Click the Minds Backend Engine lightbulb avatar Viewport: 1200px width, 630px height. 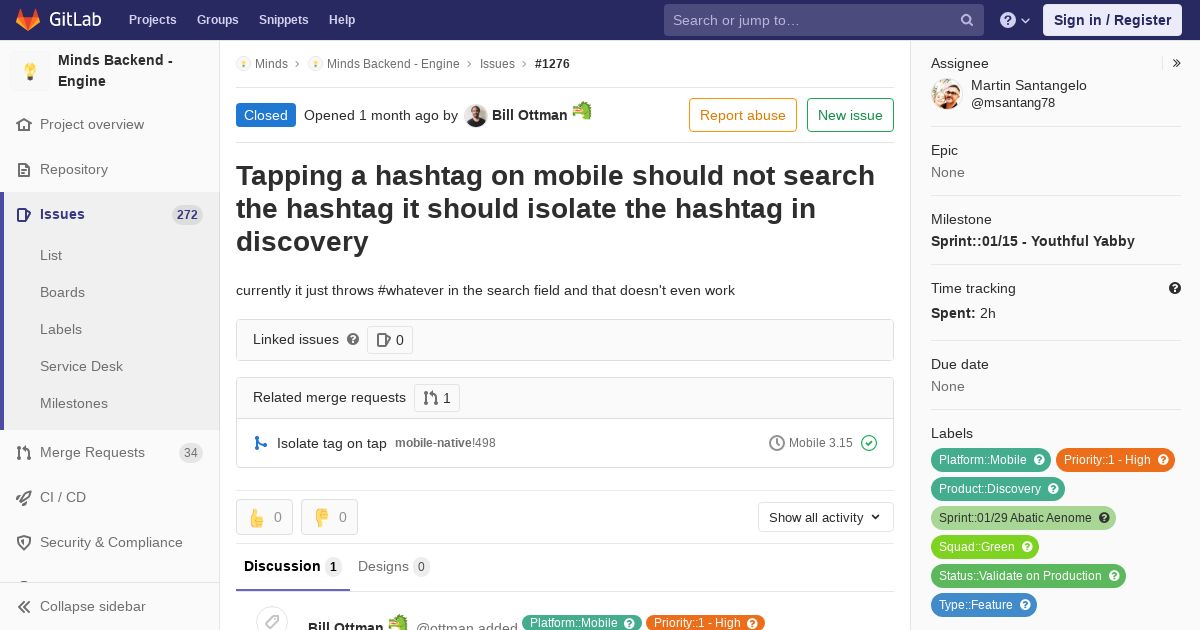click(x=30, y=71)
